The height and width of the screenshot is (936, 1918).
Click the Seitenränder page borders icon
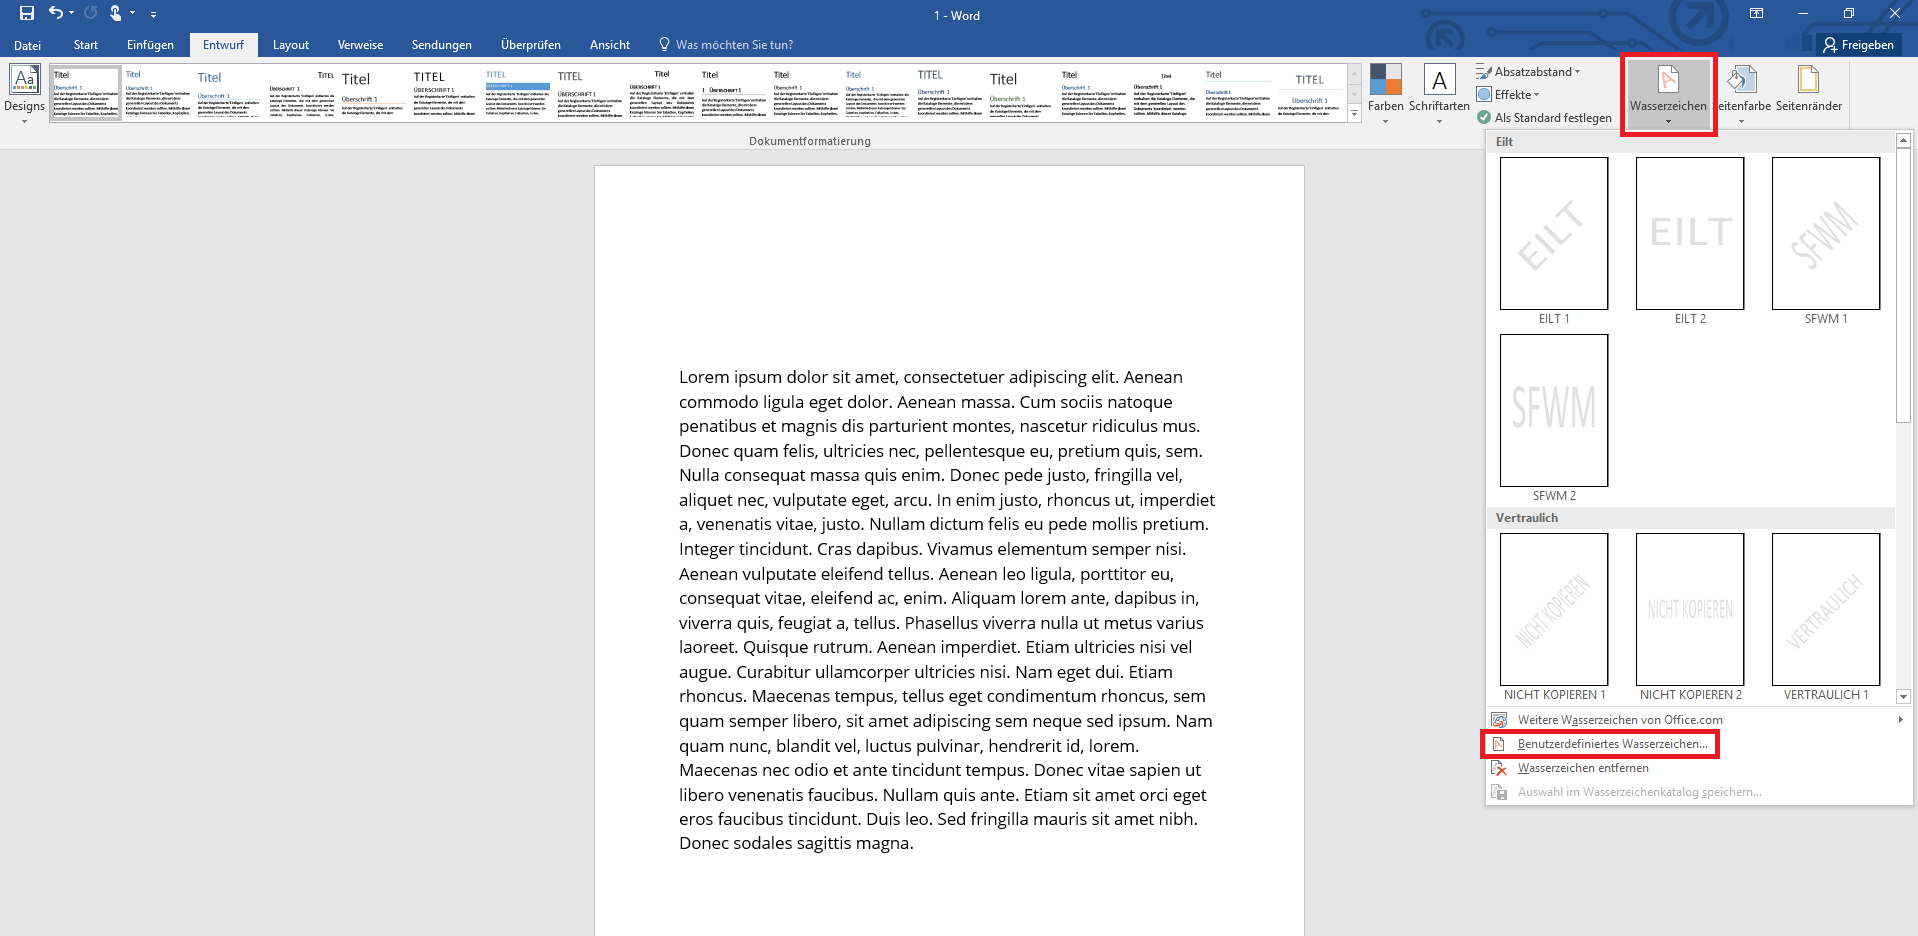pos(1808,81)
